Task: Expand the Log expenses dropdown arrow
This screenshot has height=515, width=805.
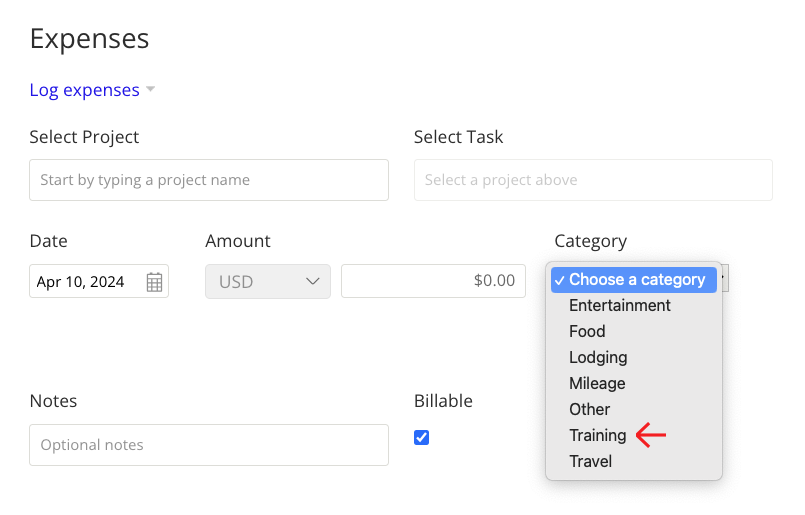Action: point(150,89)
